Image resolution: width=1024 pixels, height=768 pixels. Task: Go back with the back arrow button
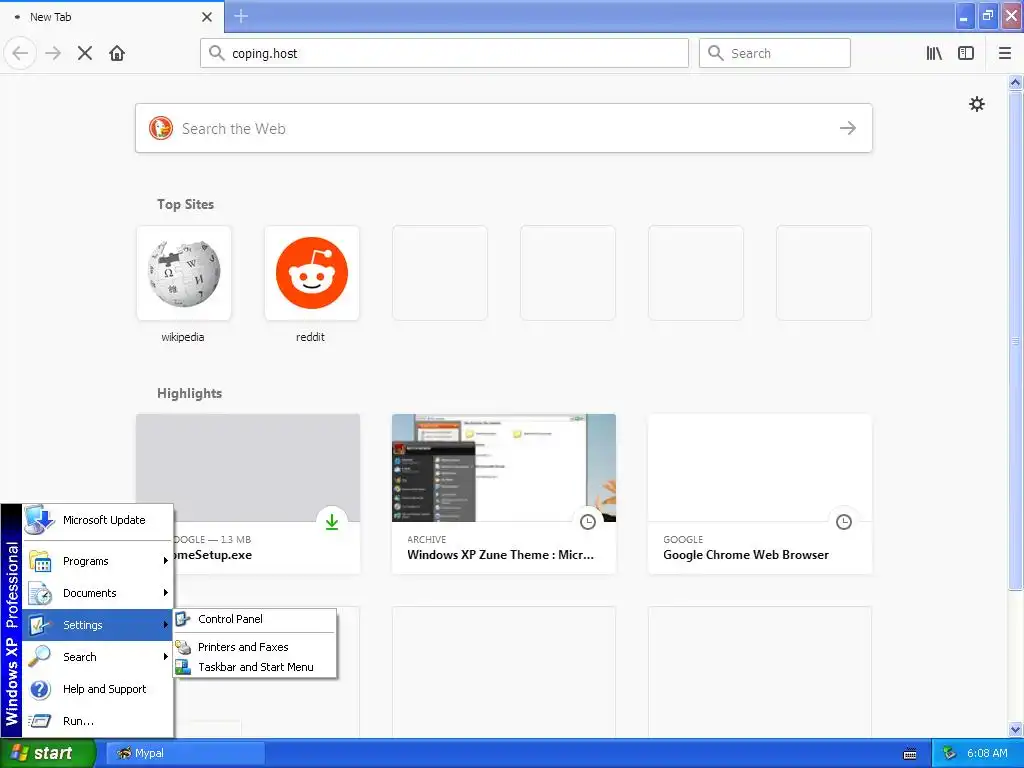click(20, 53)
